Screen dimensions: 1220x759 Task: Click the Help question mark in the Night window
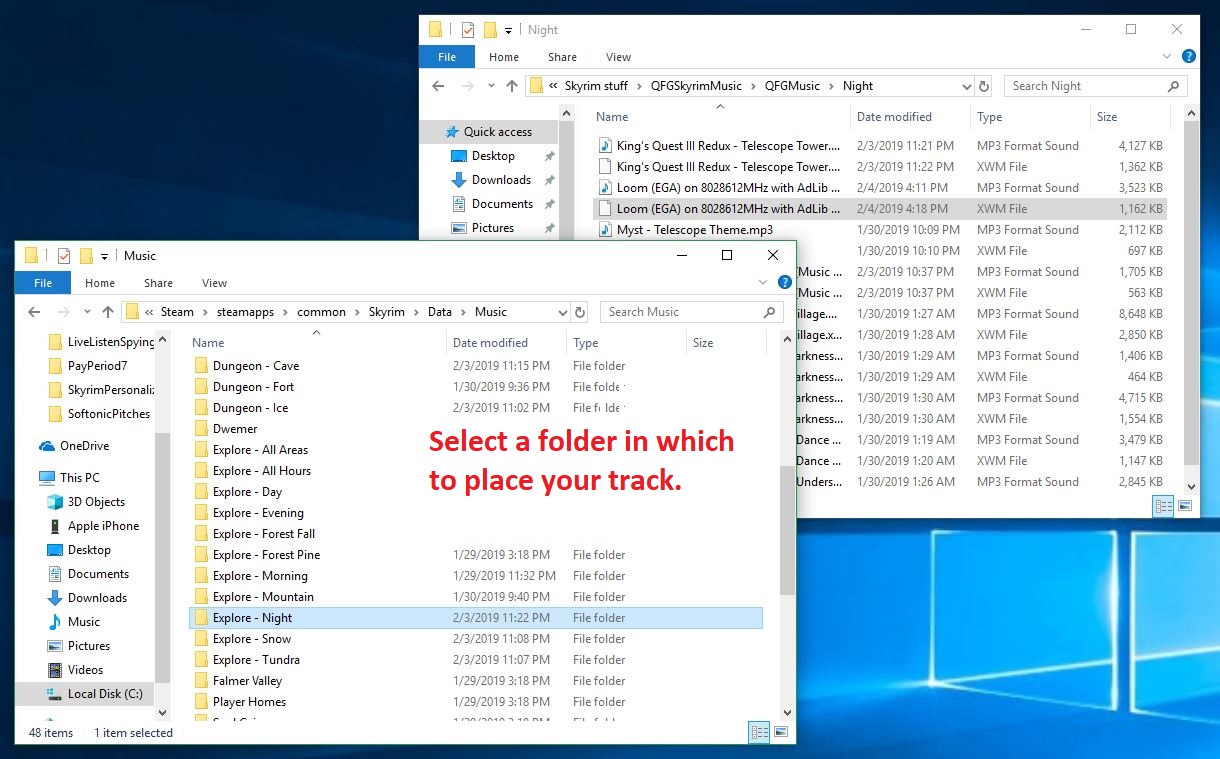pyautogui.click(x=1189, y=55)
